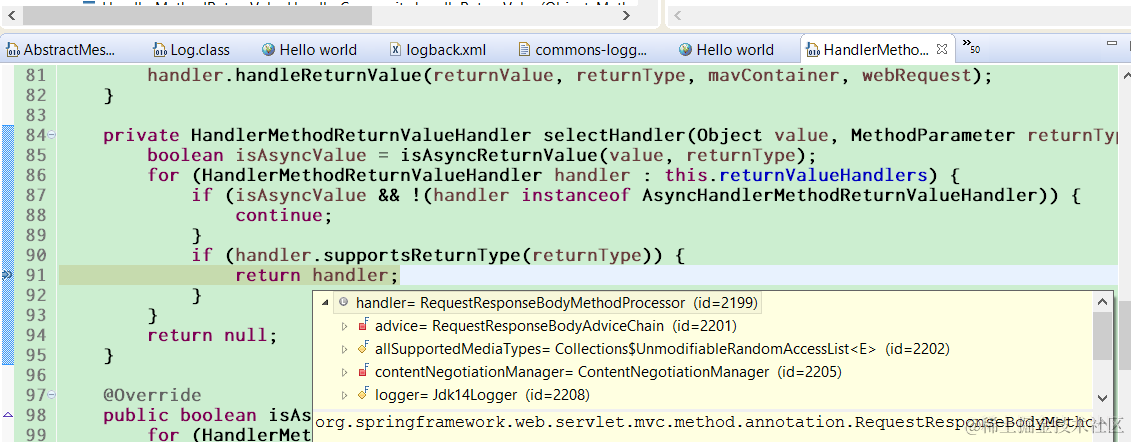Screen dimensions: 1131x442
Task: Click the file icon on commons-logg... tab
Action: coord(525,50)
